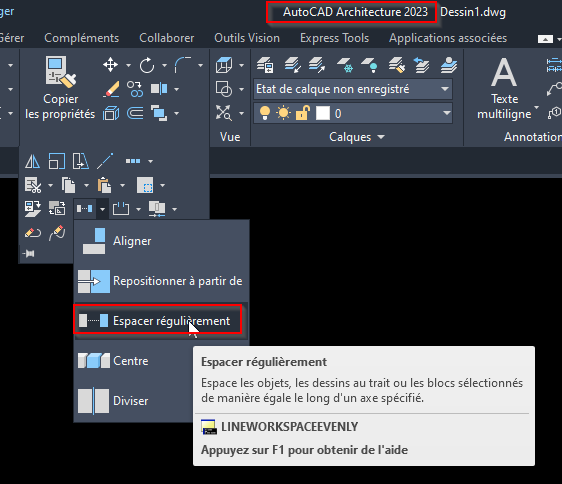
Task: Open the Collaborer ribbon tab
Action: click(167, 38)
